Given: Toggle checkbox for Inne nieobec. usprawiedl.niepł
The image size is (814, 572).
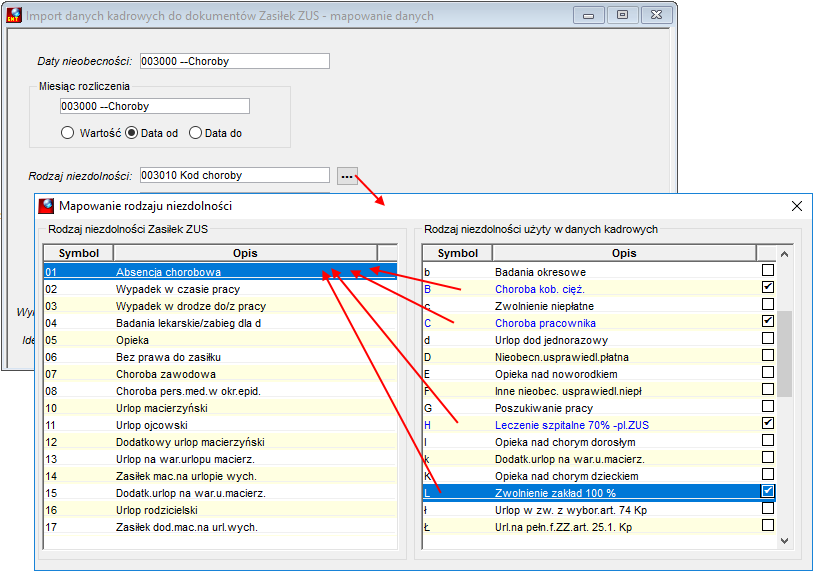Looking at the screenshot, I should [768, 389].
